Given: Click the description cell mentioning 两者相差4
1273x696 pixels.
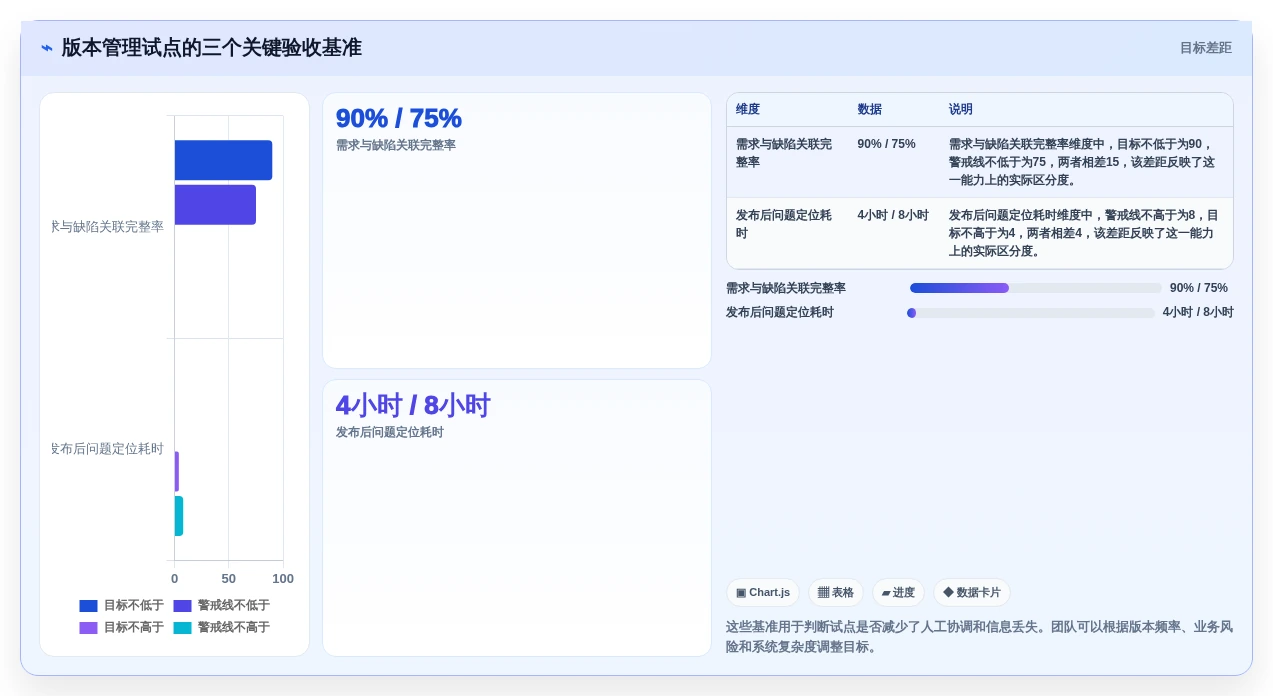Looking at the screenshot, I should pos(1084,233).
